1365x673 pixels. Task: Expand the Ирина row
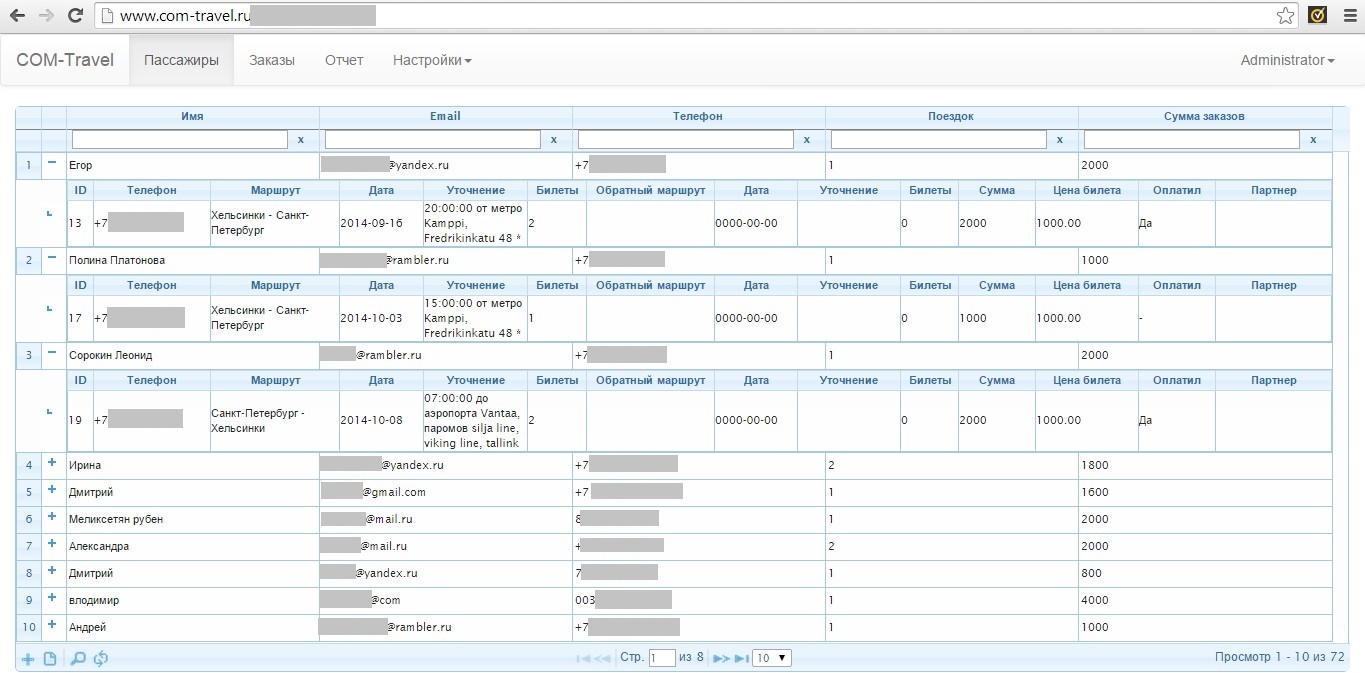pyautogui.click(x=53, y=463)
